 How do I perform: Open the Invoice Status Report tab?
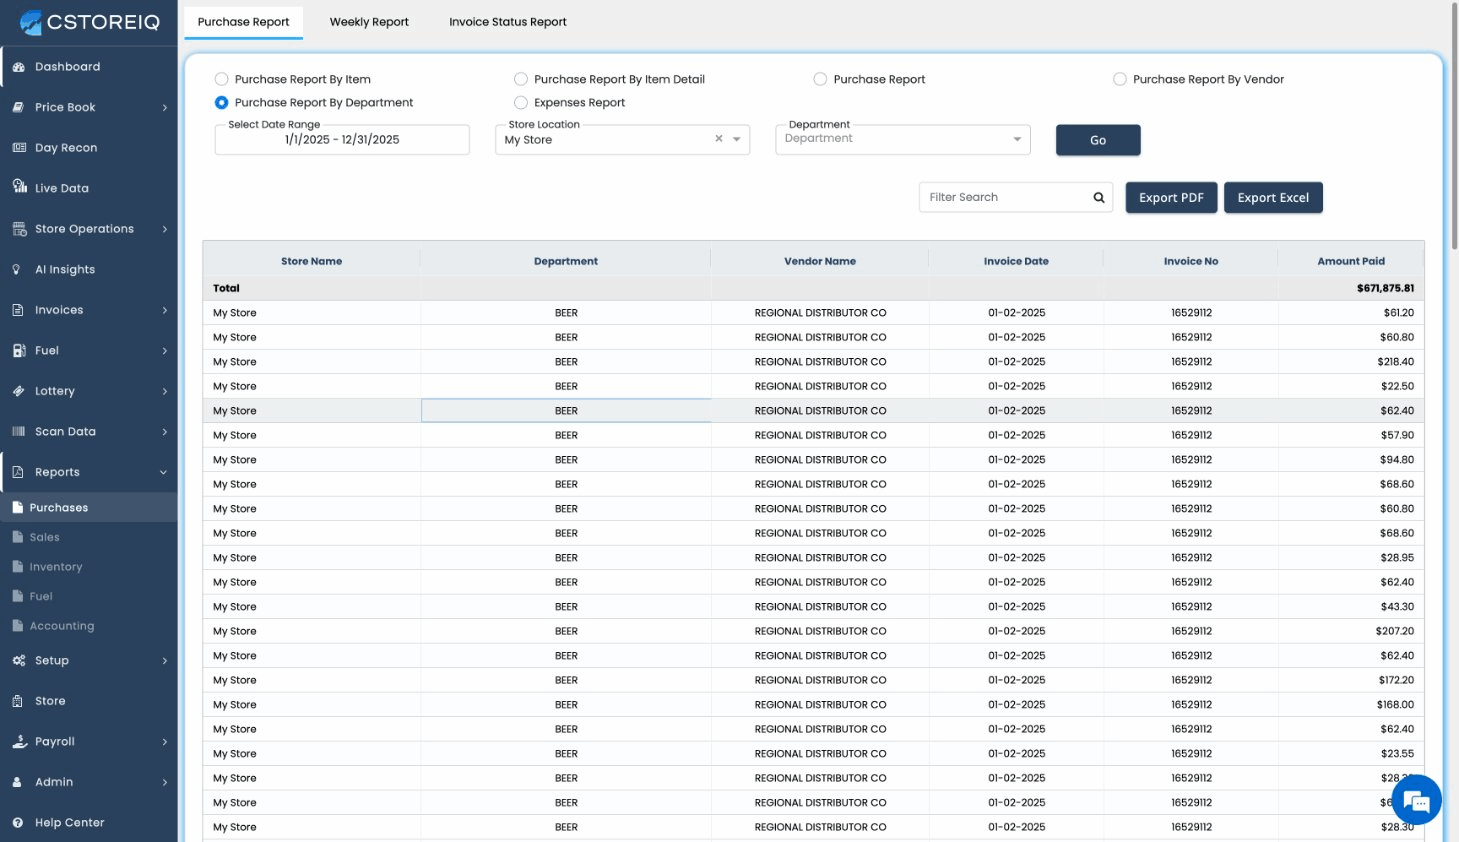[507, 22]
